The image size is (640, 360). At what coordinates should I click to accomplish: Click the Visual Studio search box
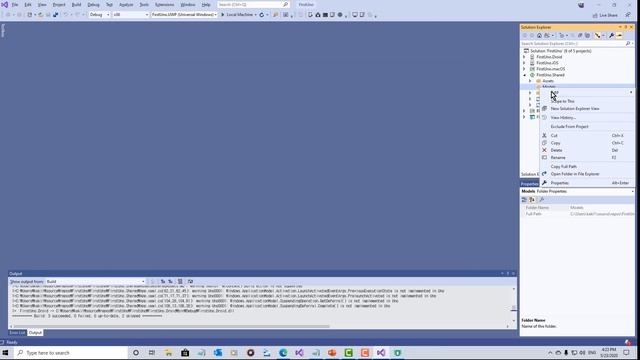point(253,4)
